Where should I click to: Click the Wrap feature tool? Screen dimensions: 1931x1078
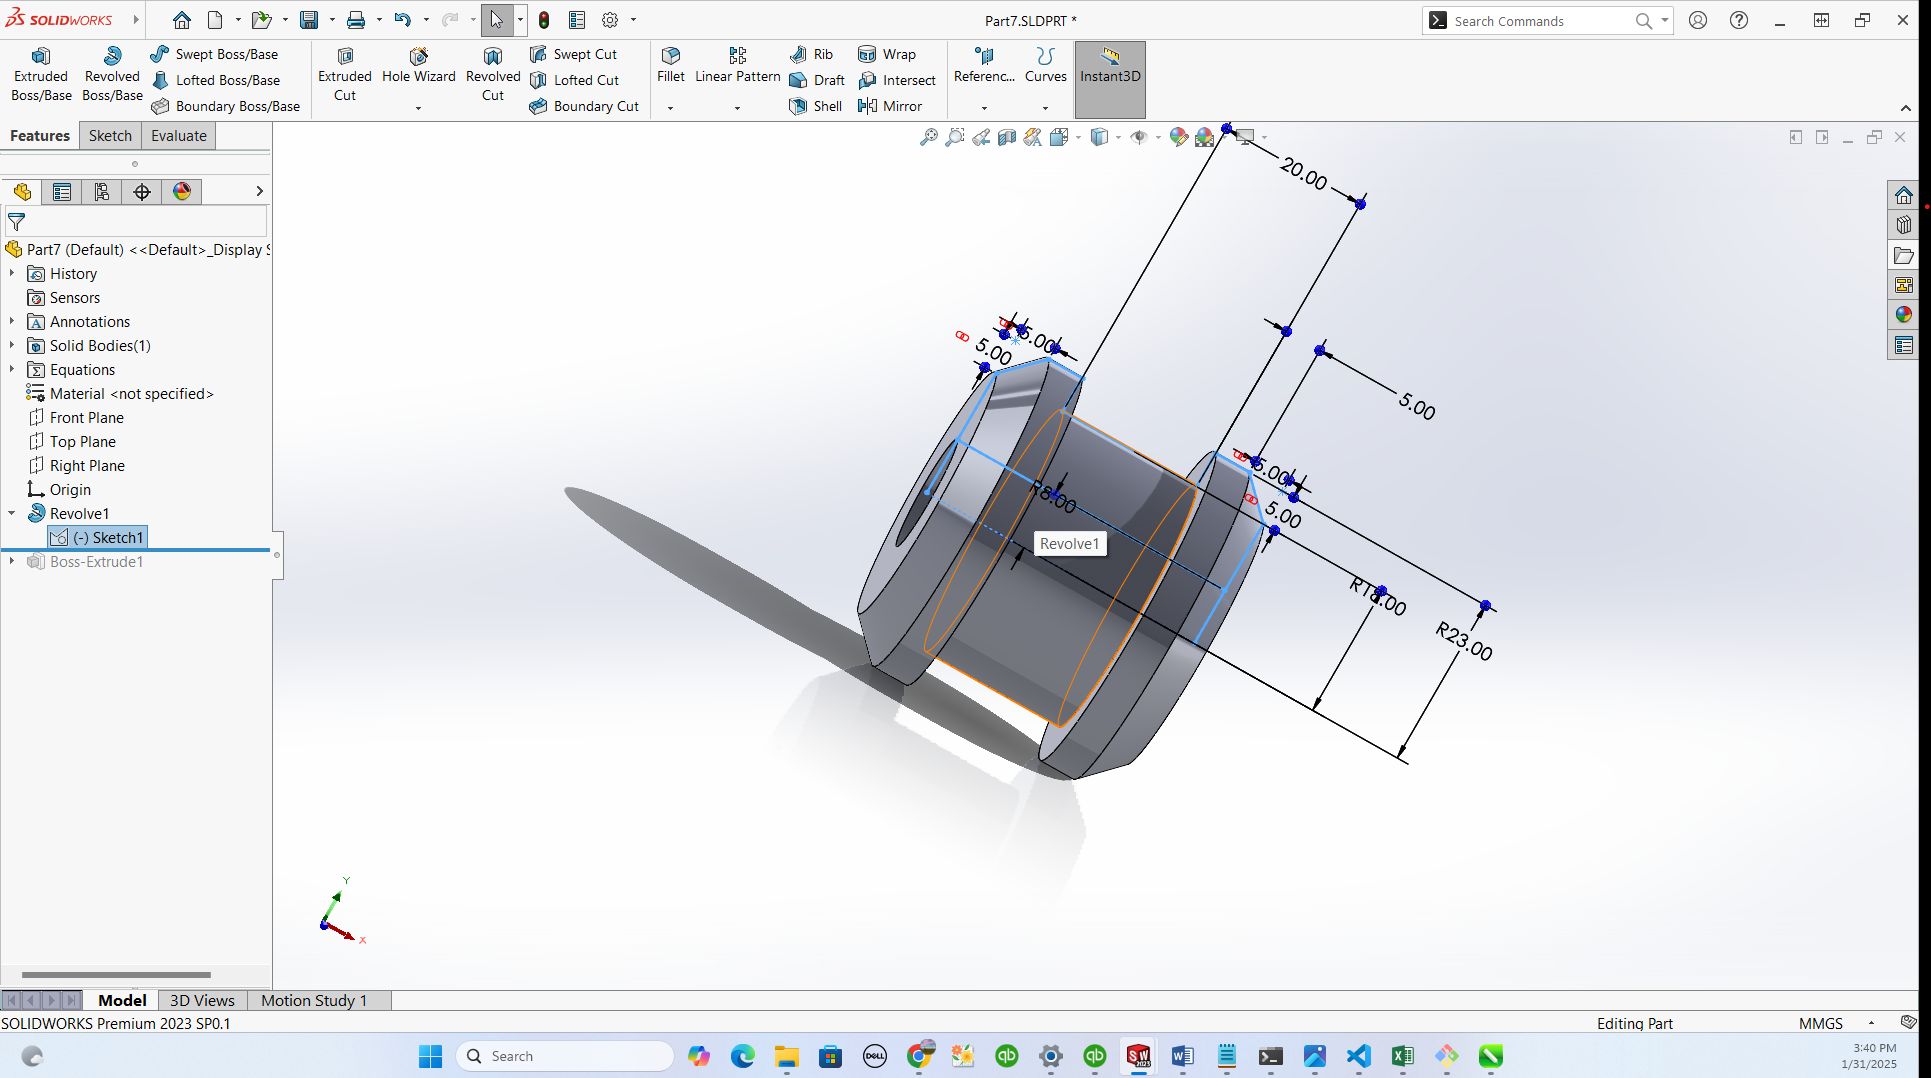(x=887, y=54)
